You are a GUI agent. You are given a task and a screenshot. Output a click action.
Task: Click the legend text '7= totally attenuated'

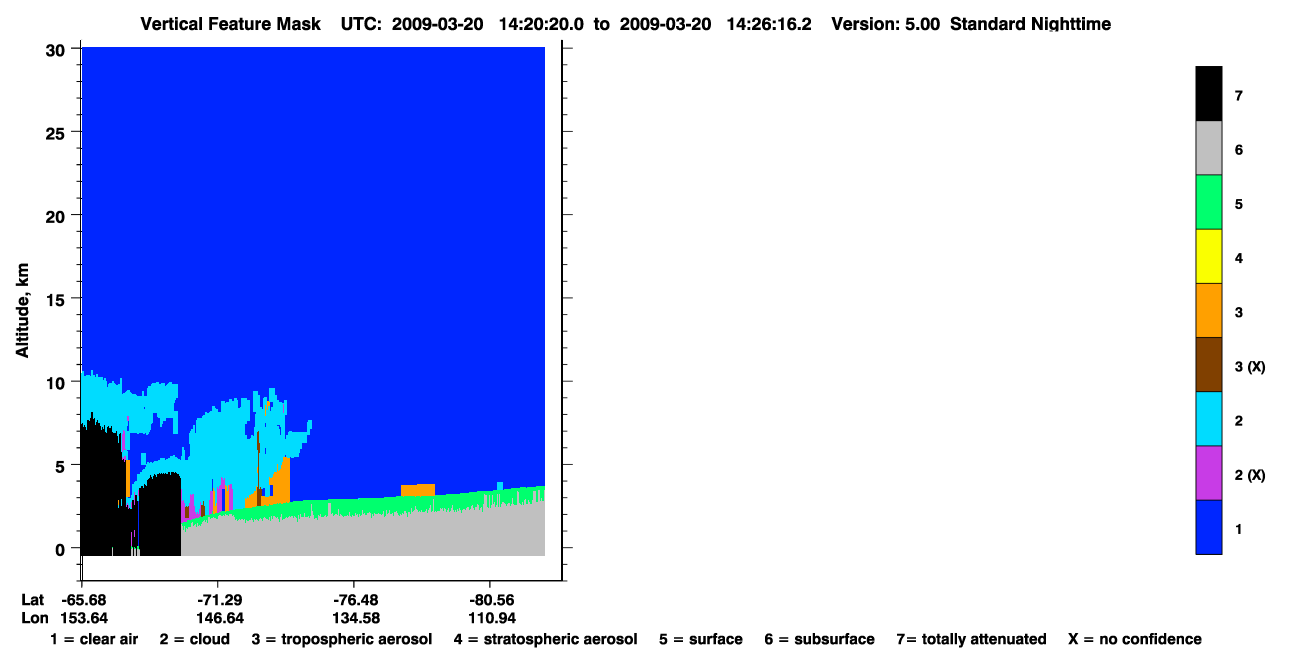[971, 639]
